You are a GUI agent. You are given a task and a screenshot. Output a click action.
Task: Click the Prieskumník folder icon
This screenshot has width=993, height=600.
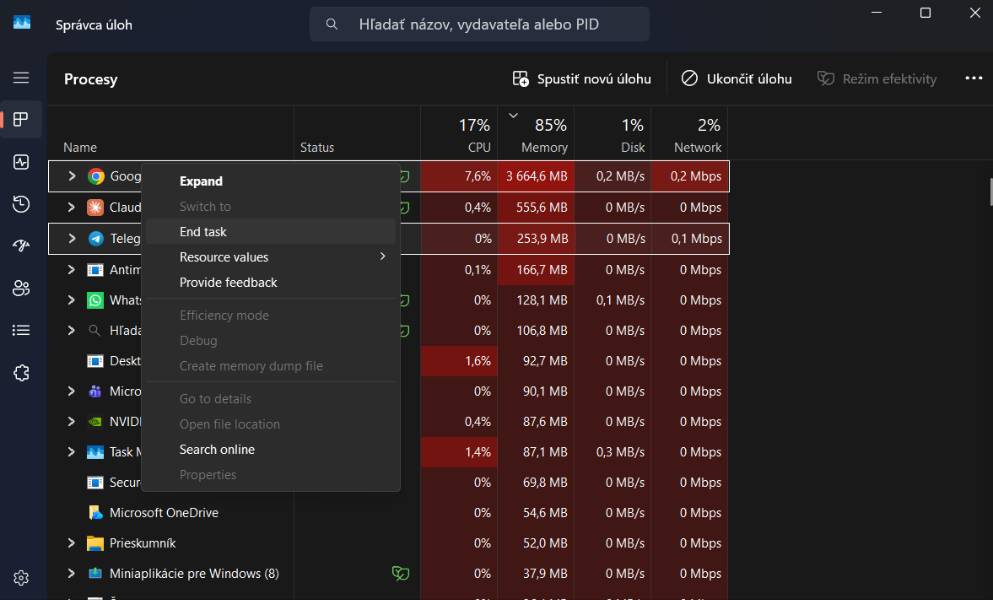coord(95,543)
